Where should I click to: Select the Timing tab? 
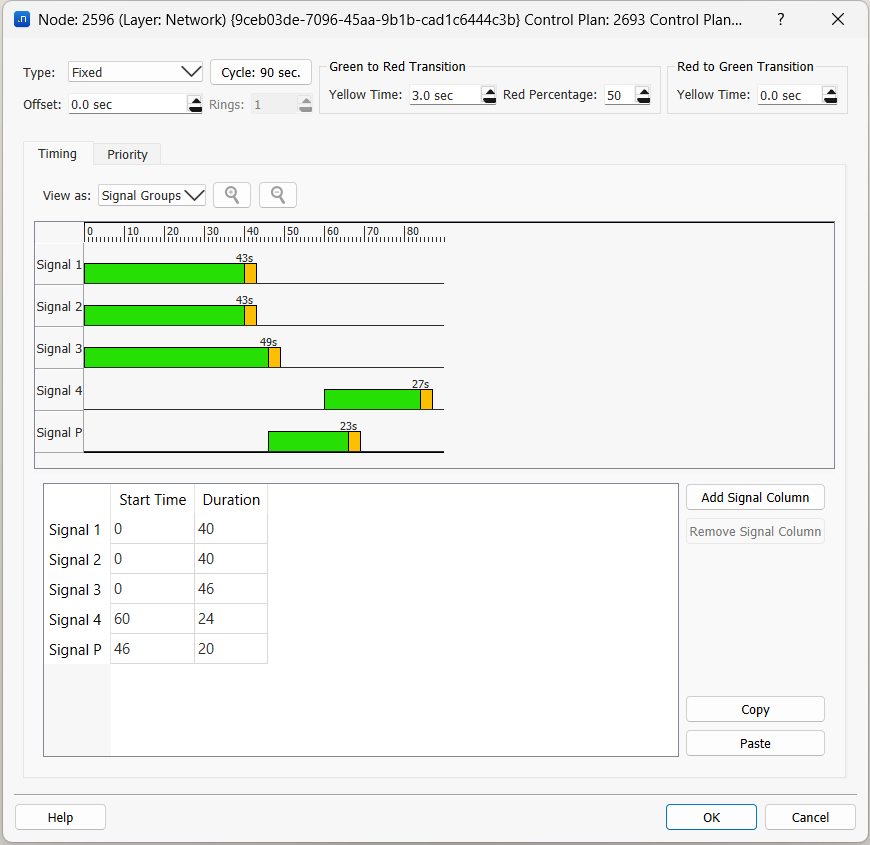pyautogui.click(x=57, y=153)
